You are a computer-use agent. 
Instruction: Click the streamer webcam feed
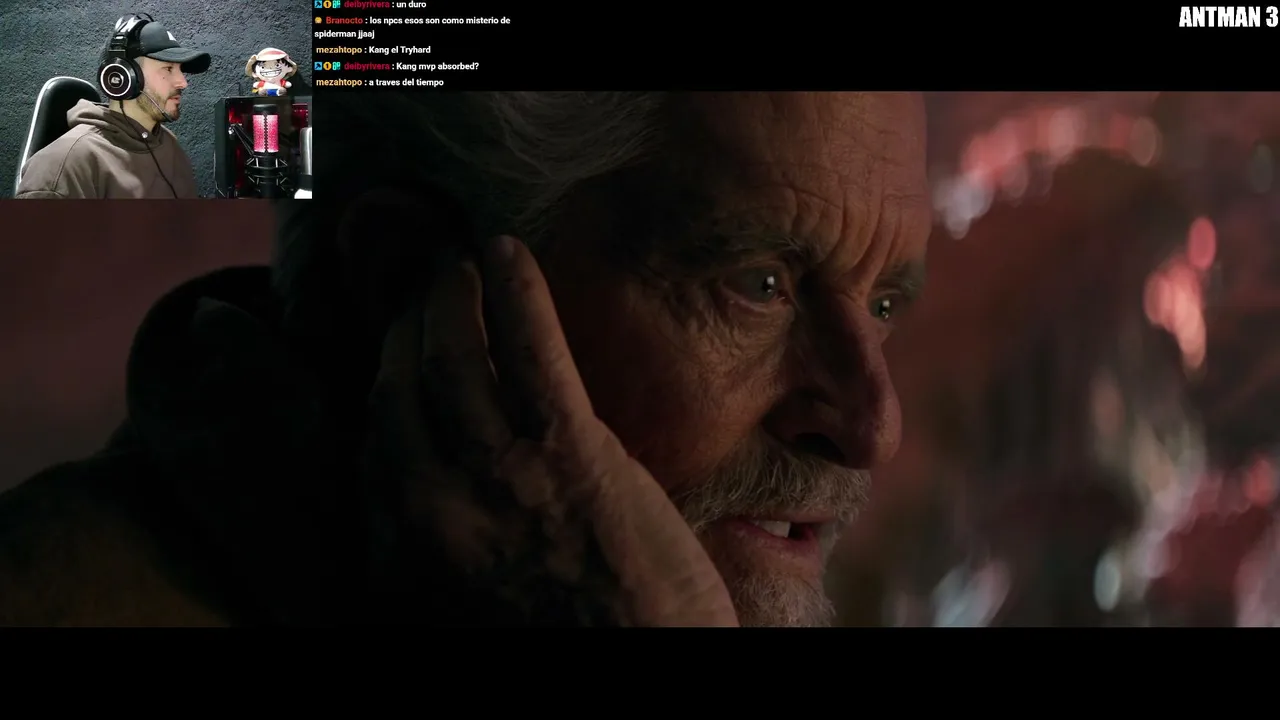click(156, 99)
